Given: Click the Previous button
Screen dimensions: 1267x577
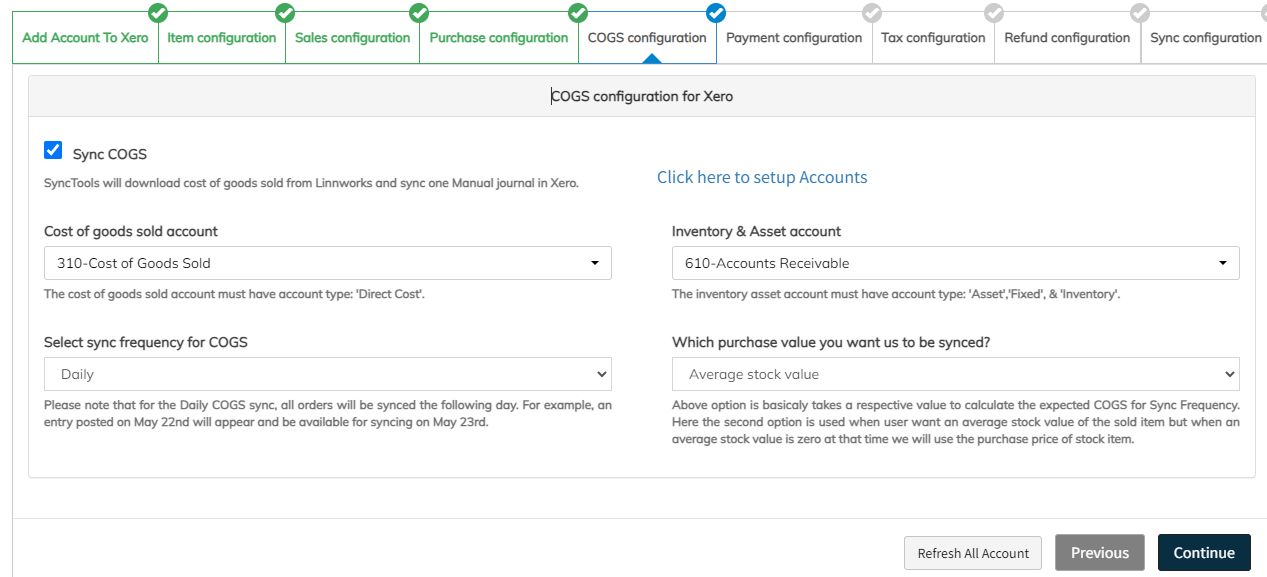Looking at the screenshot, I should (x=1099, y=553).
